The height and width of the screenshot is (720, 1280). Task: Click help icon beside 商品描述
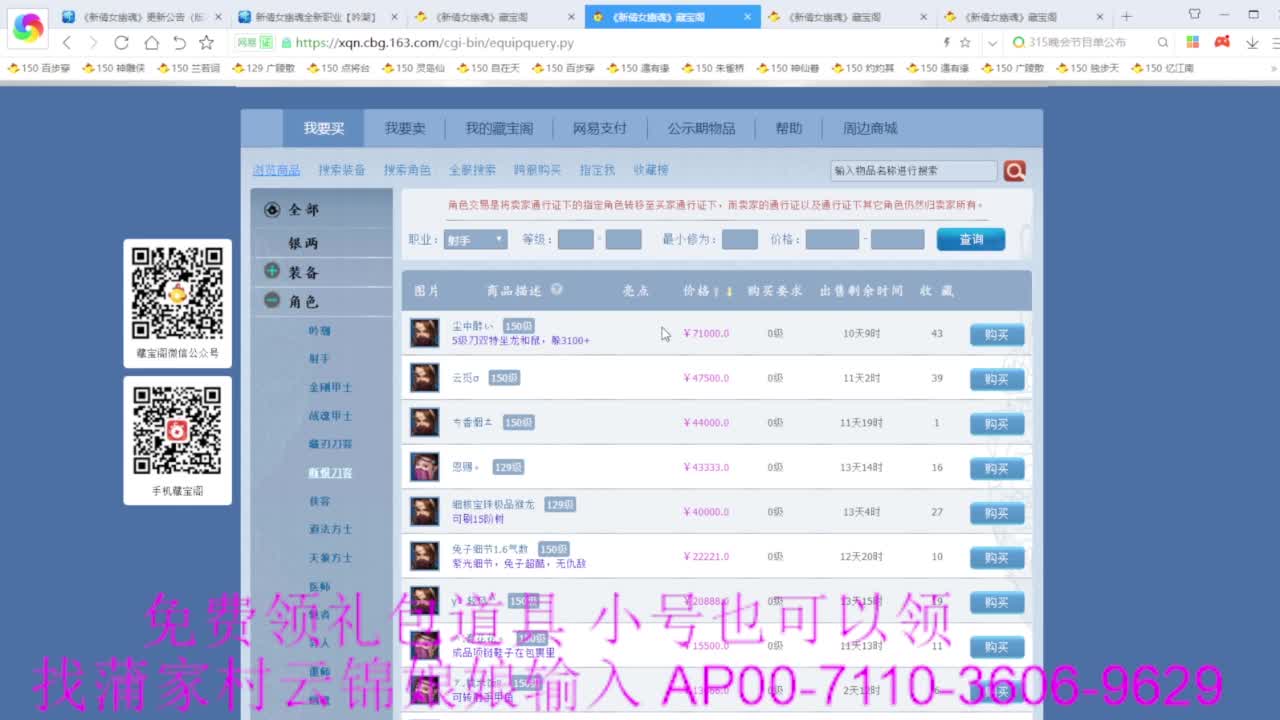(x=556, y=290)
